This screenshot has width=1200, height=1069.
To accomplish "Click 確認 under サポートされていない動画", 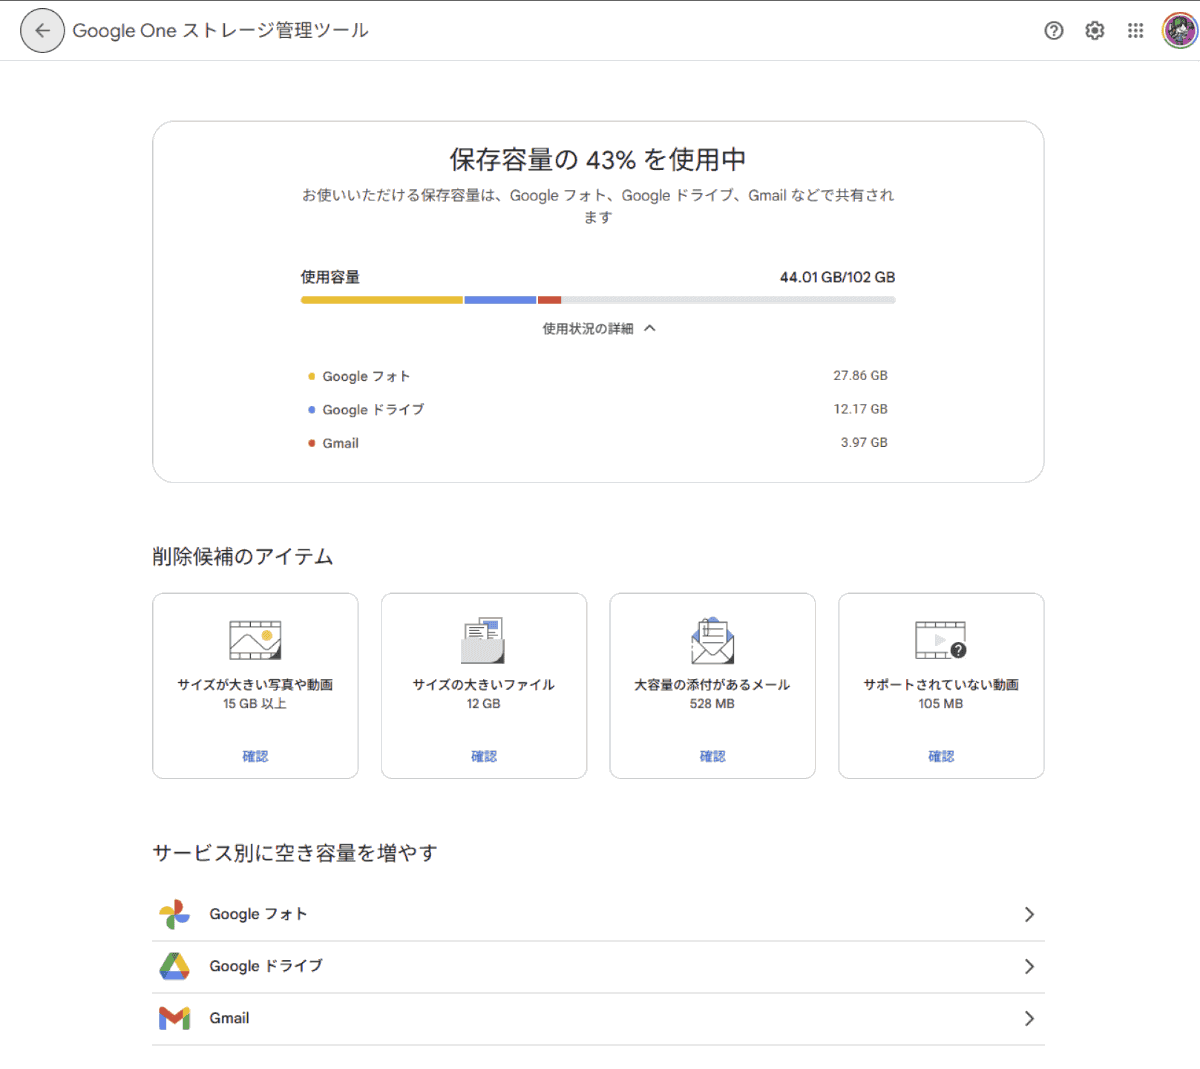I will (x=941, y=756).
